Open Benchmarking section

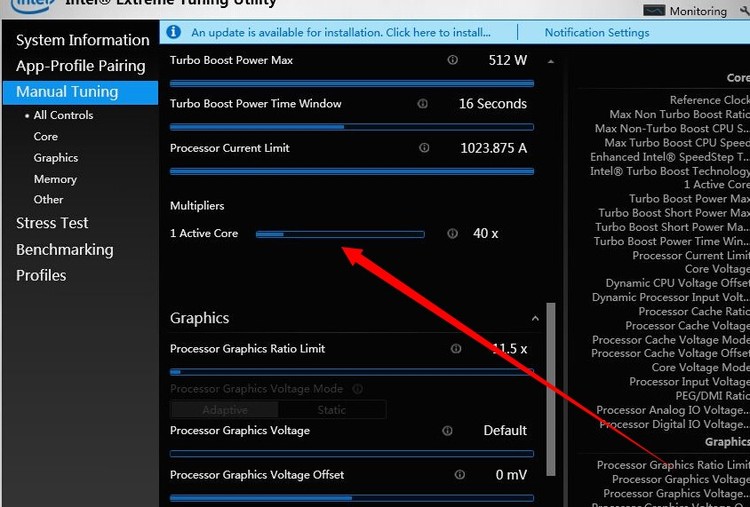(65, 250)
